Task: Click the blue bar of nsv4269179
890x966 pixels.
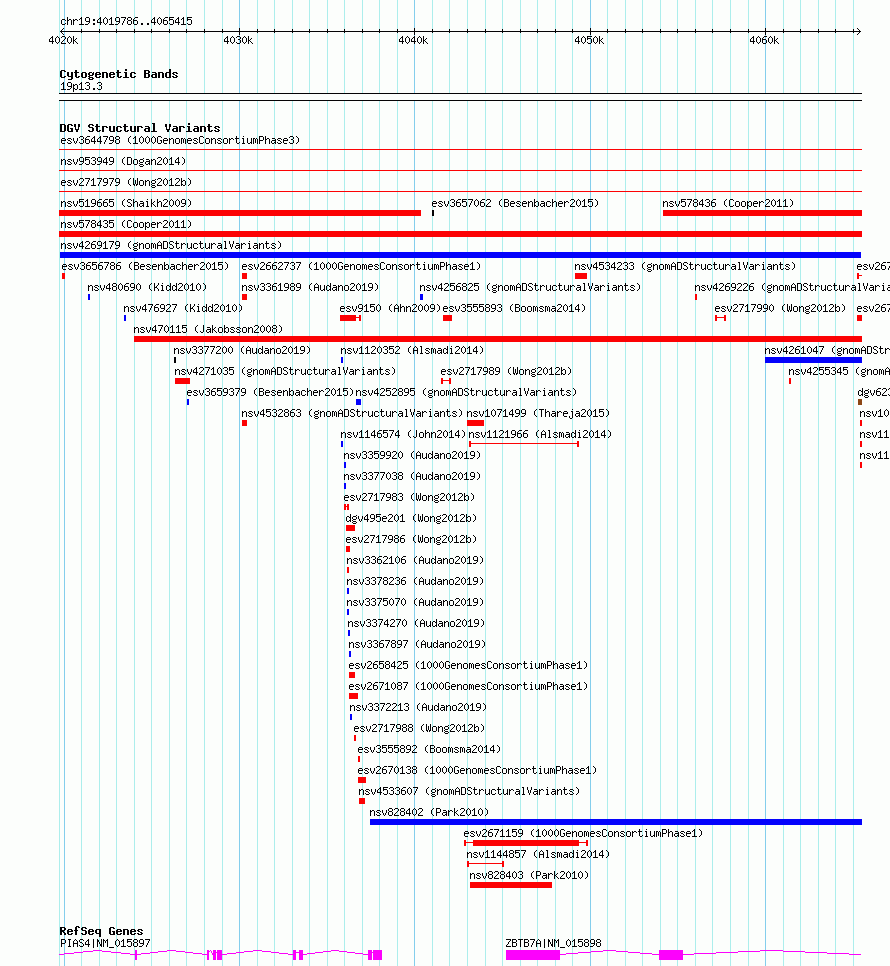Action: (460, 255)
